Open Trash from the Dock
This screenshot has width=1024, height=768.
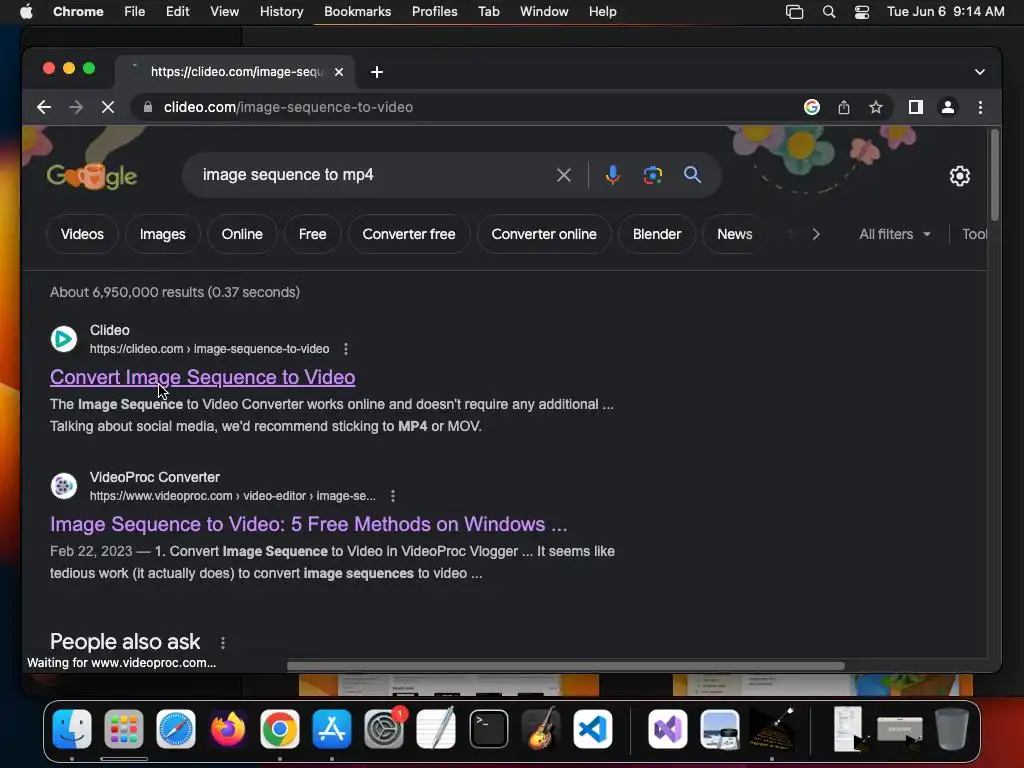(x=952, y=729)
